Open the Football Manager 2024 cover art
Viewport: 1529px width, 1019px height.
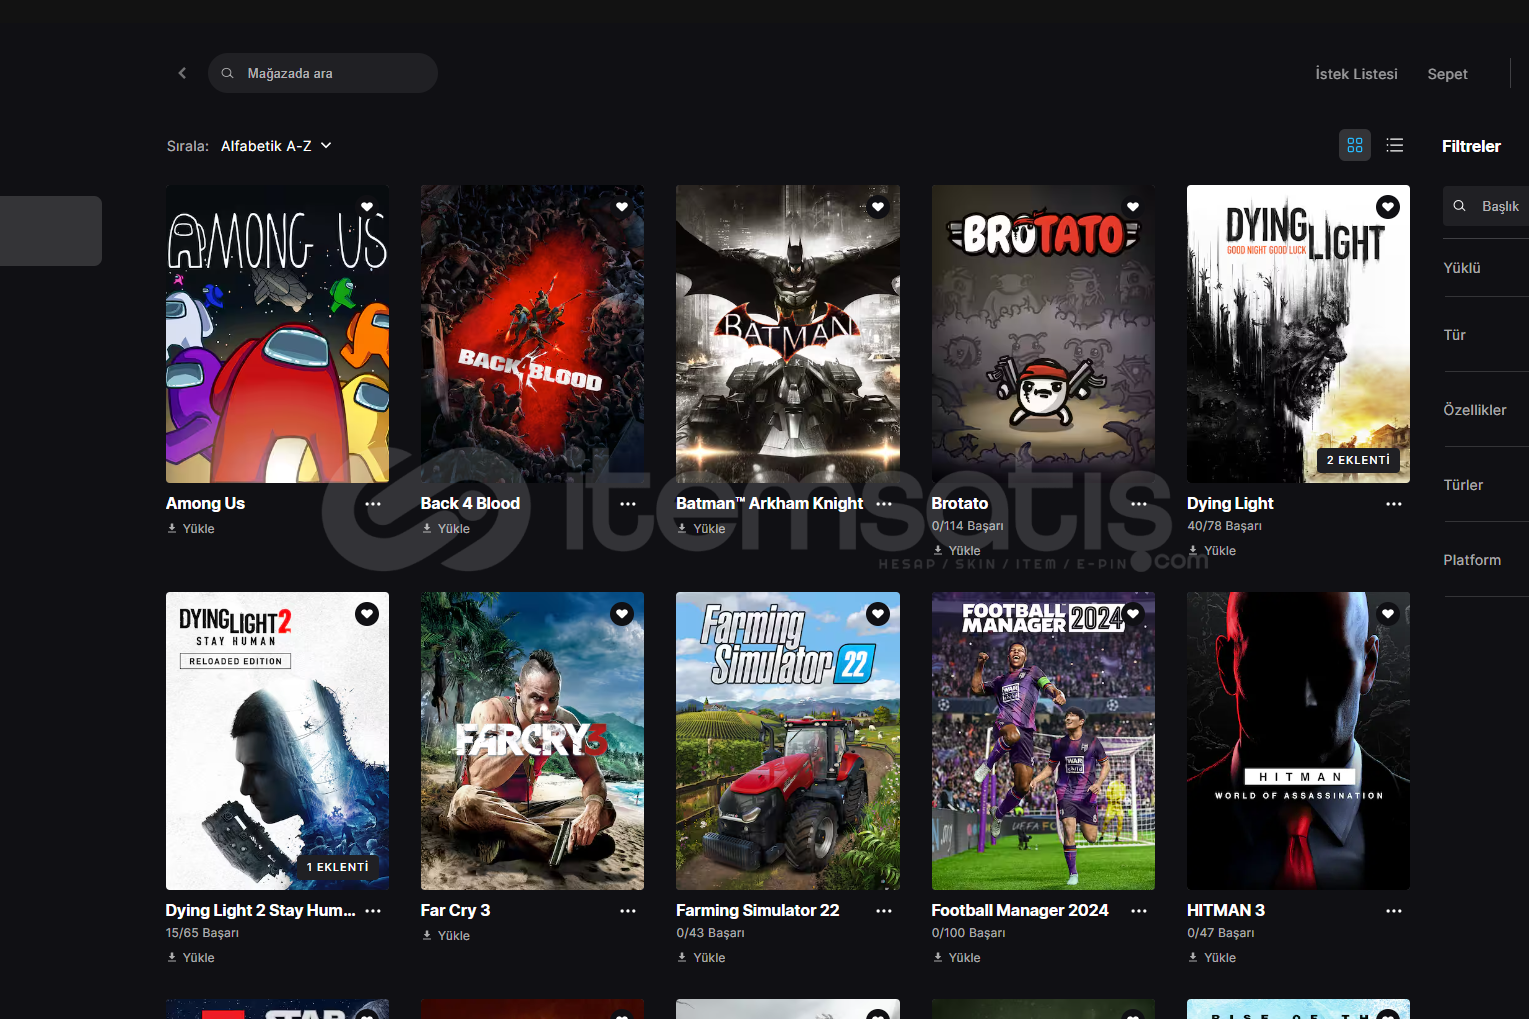tap(1043, 741)
